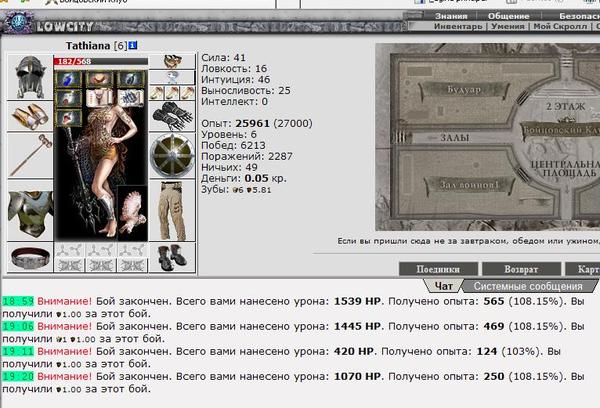The image size is (600, 408).
Task: Click the character name Tathiana
Action: 88,46
